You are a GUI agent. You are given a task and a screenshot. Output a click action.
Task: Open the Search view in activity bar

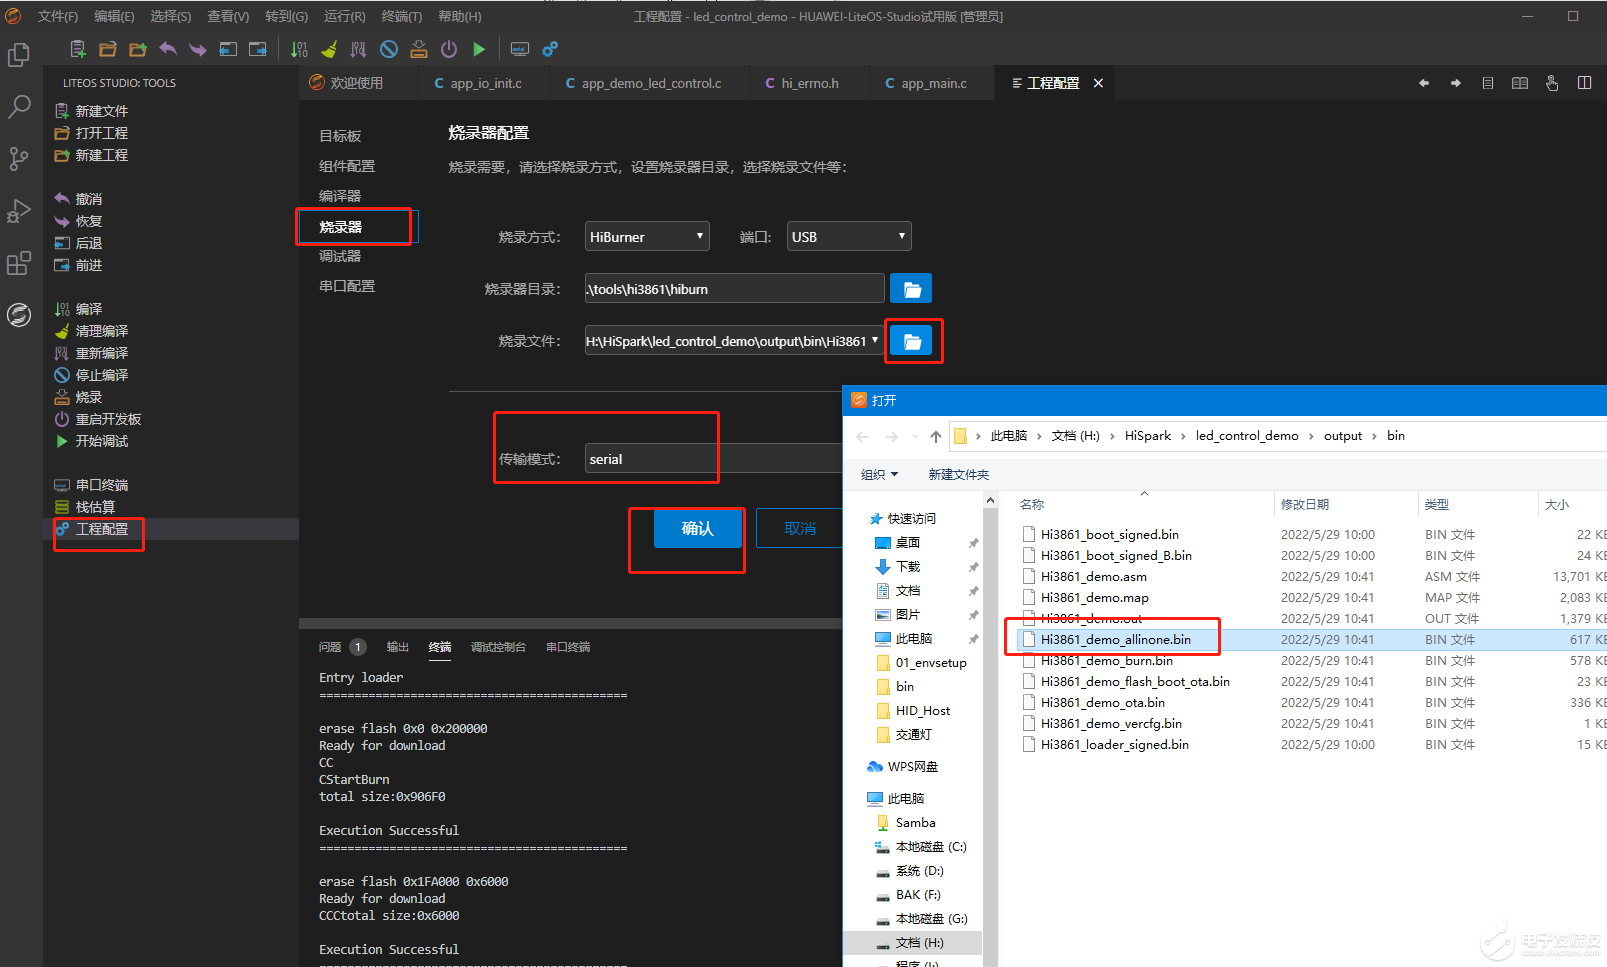(19, 107)
